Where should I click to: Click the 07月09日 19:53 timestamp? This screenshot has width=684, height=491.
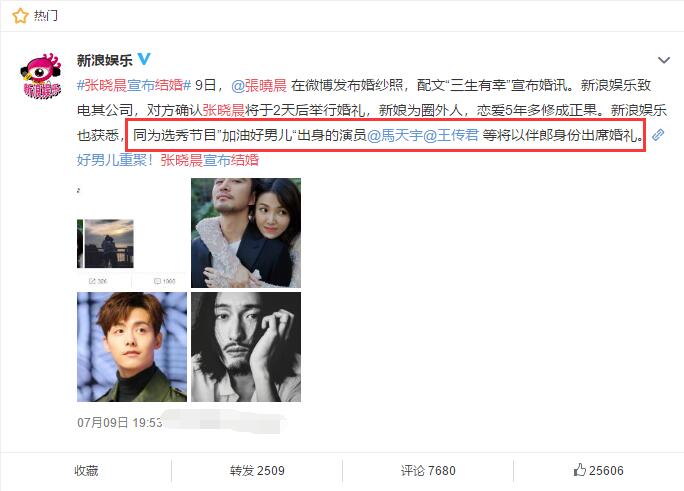pos(119,423)
